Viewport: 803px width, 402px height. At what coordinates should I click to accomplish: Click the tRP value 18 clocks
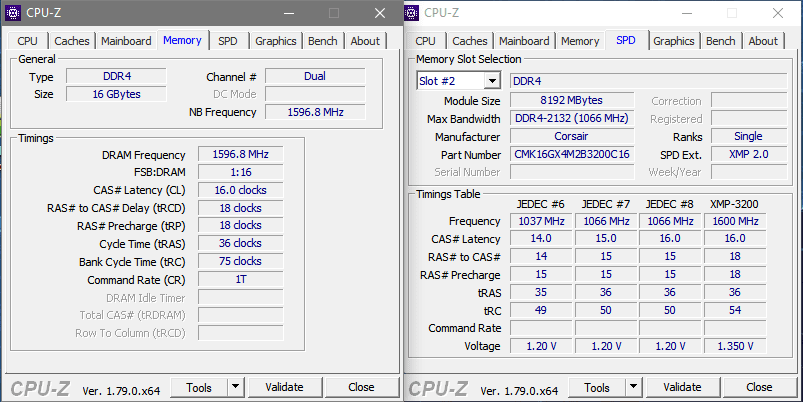(x=241, y=225)
